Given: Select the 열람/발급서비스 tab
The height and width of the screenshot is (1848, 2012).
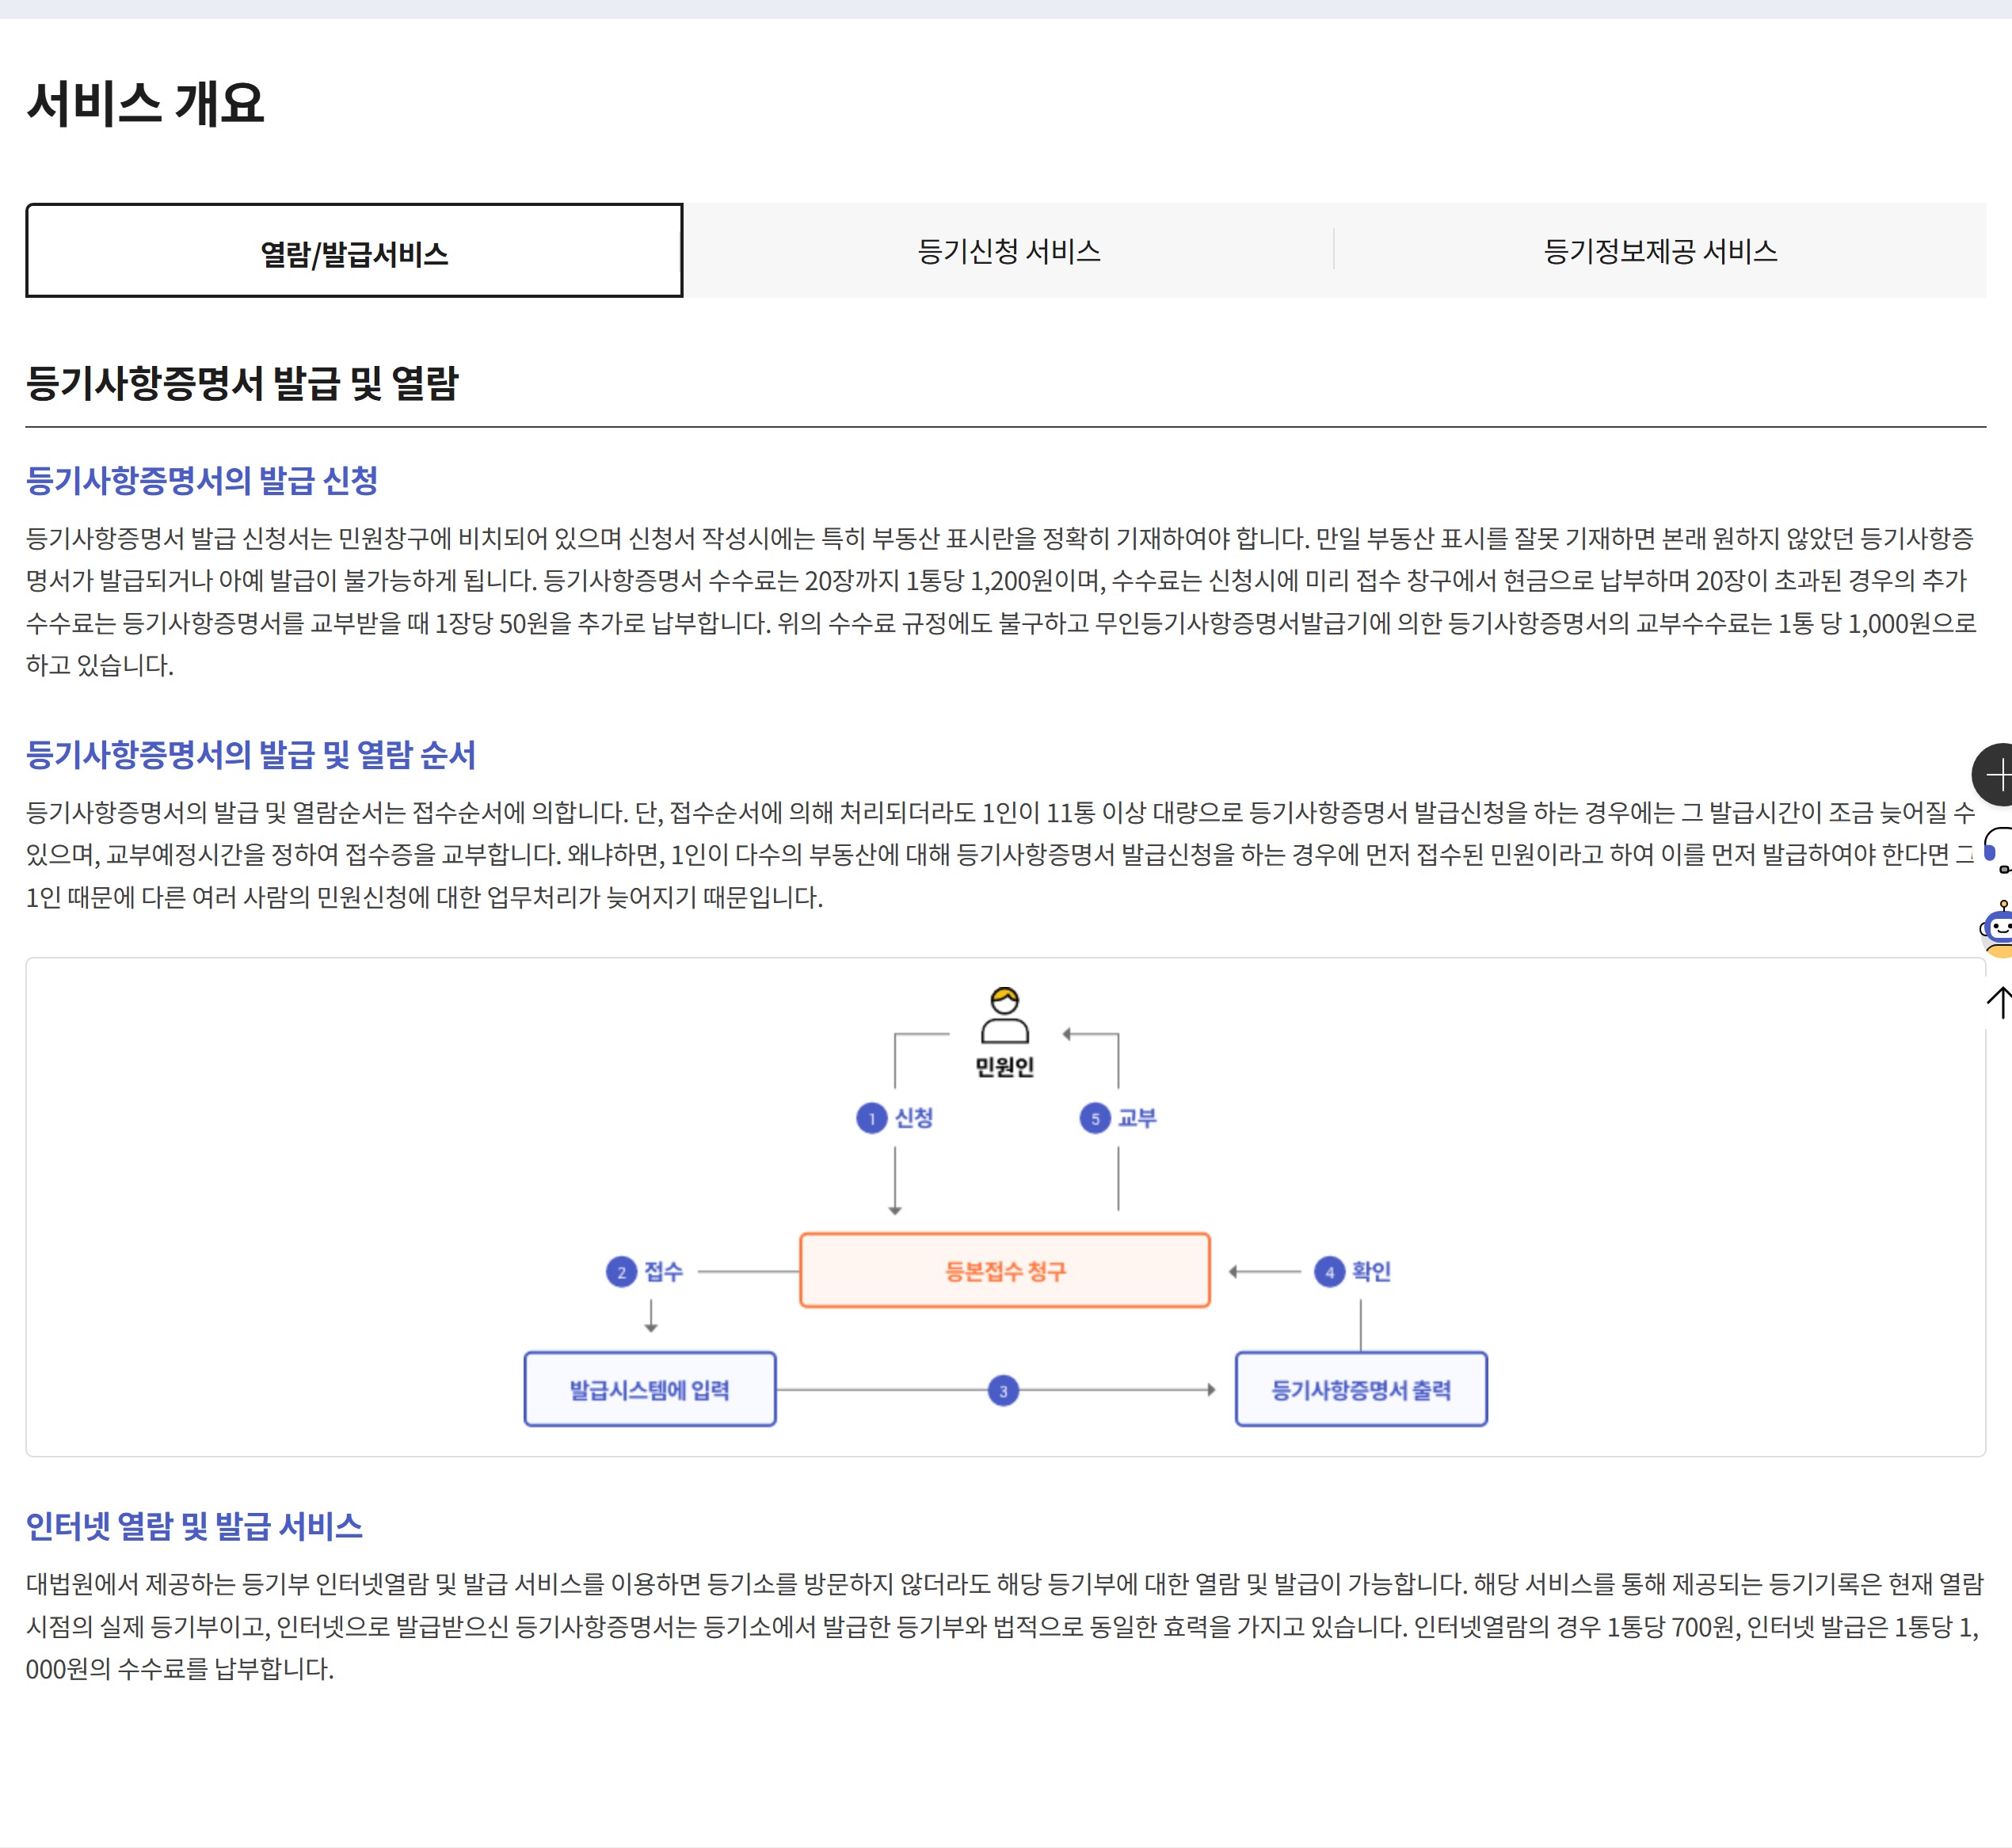Looking at the screenshot, I should coord(354,251).
